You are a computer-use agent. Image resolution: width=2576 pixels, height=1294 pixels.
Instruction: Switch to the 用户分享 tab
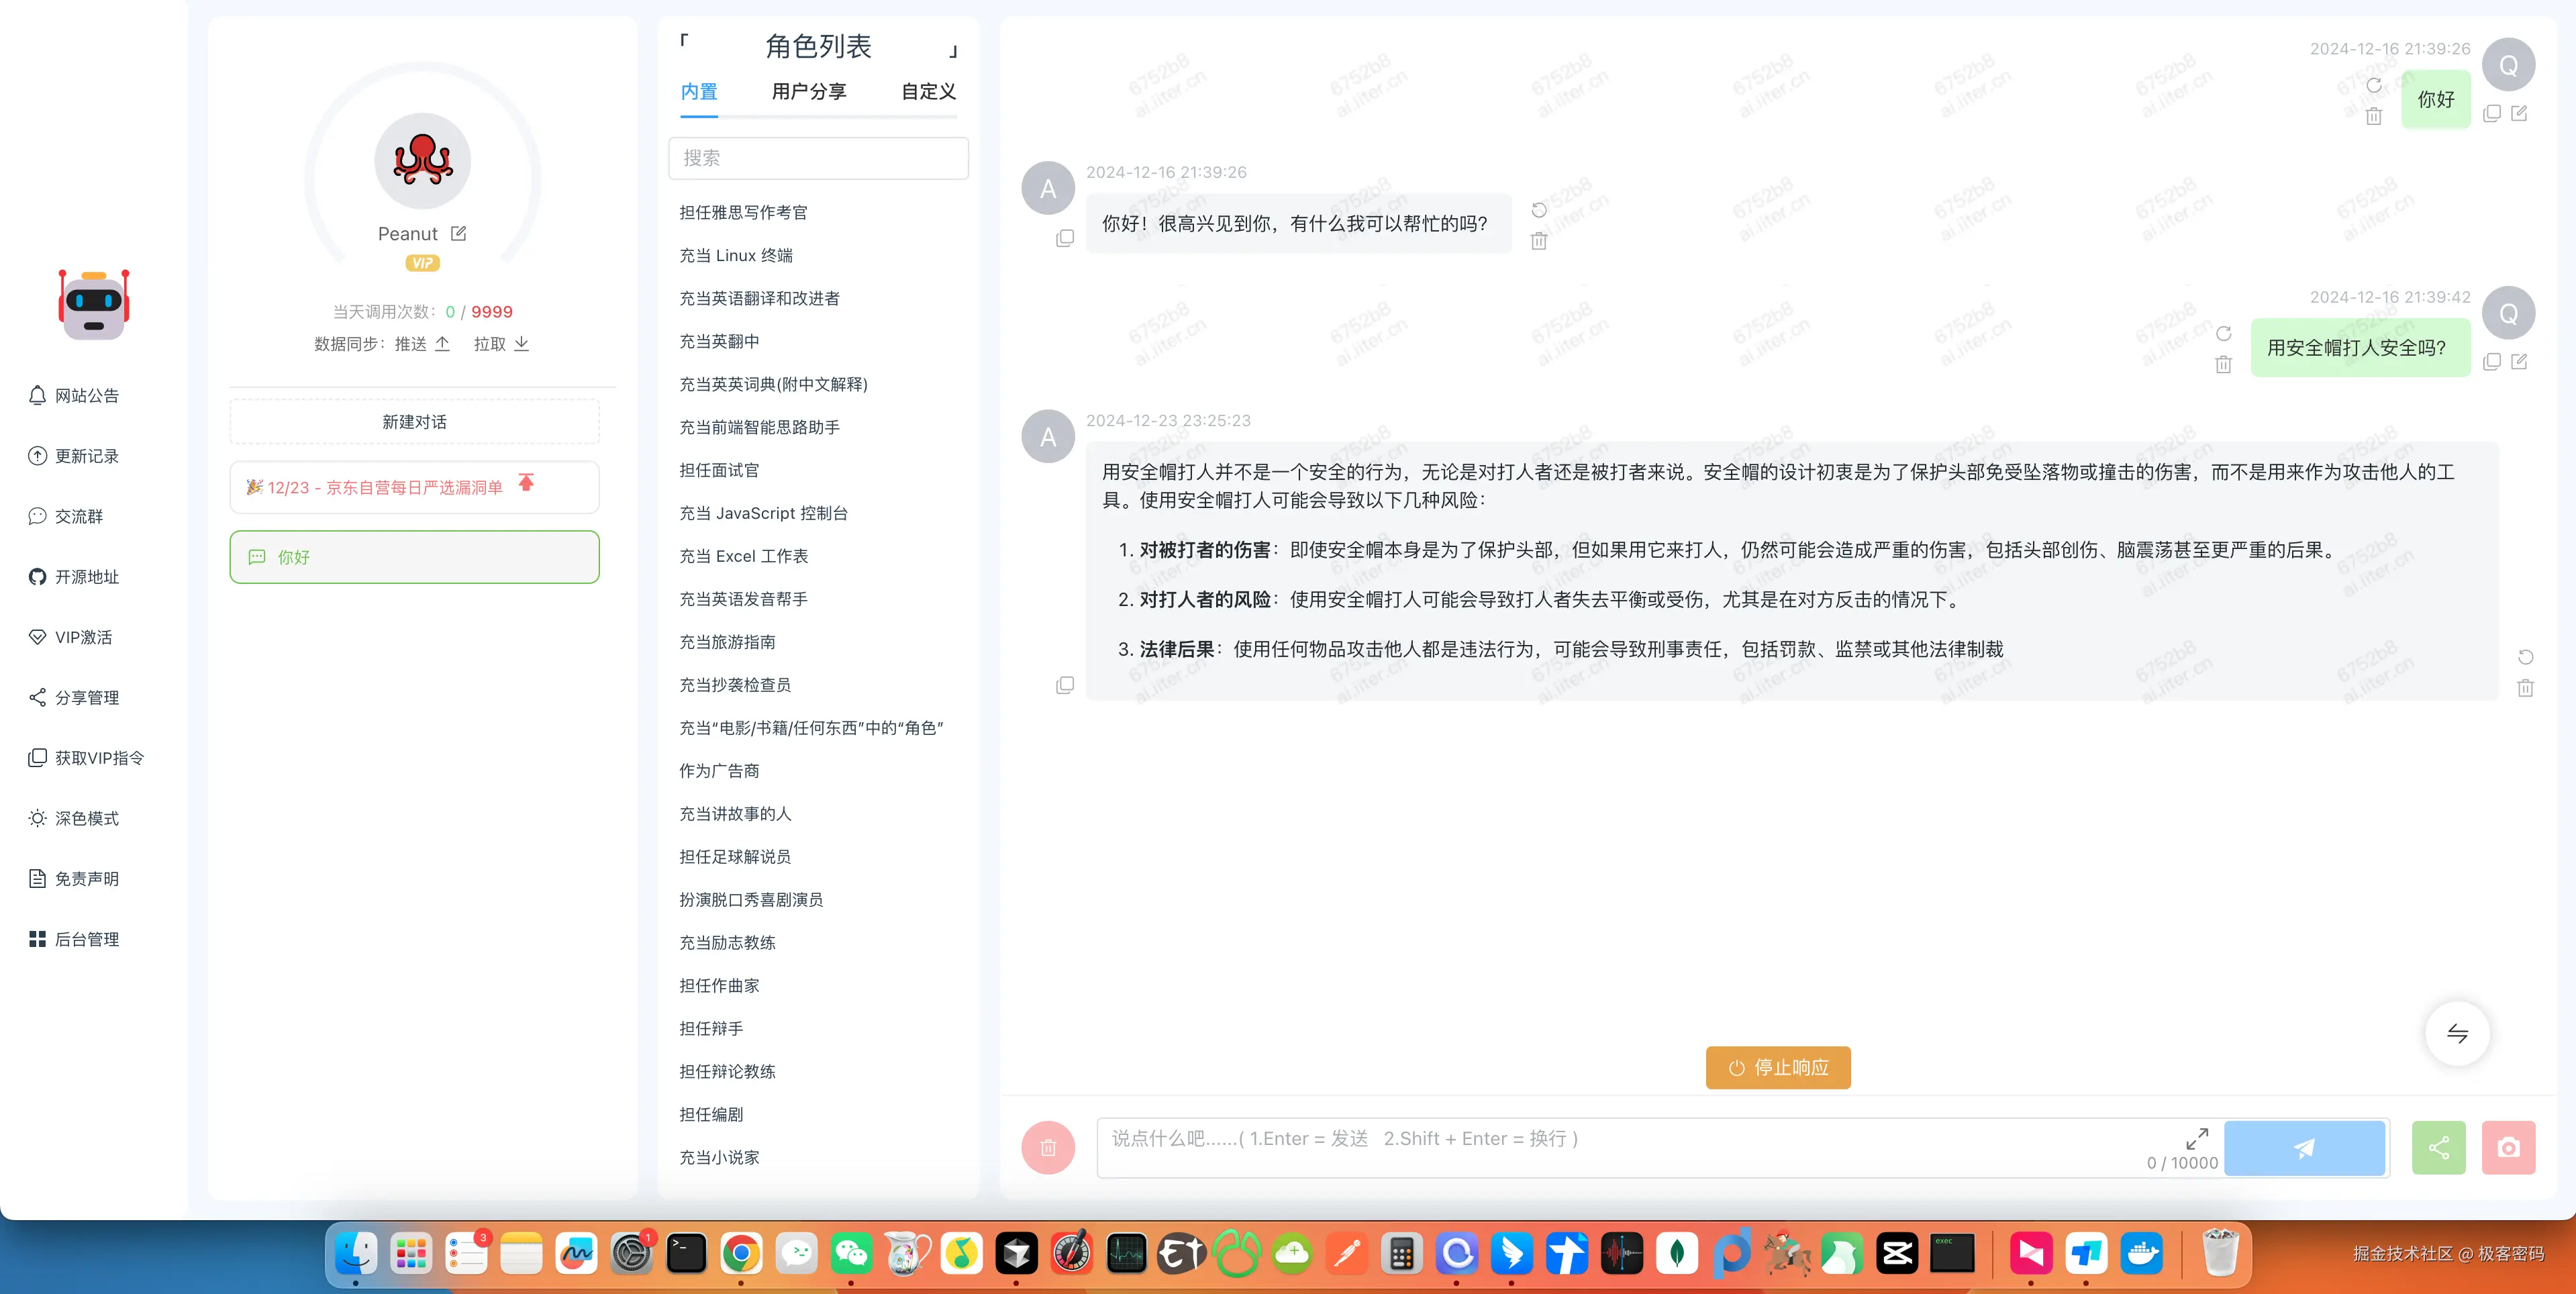[x=808, y=92]
